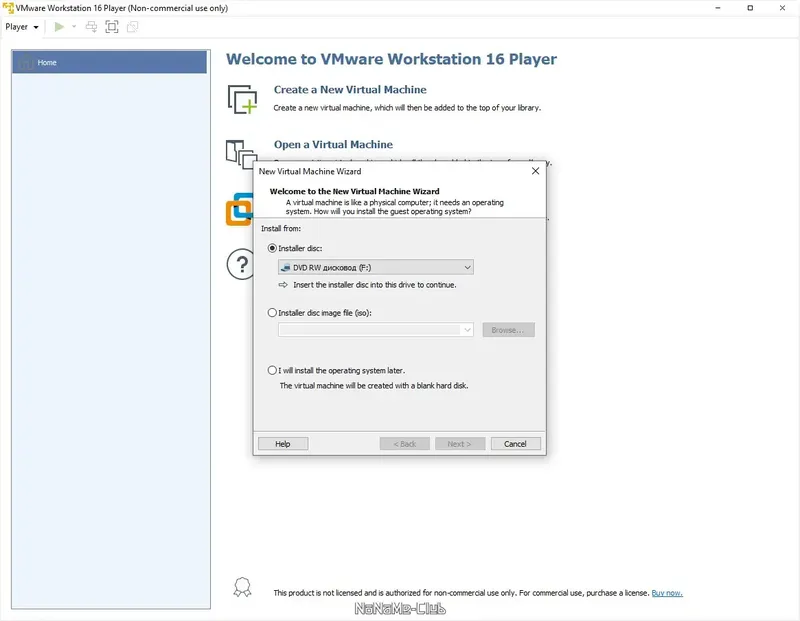Click the Open a Virtual Machine icon

pos(239,154)
